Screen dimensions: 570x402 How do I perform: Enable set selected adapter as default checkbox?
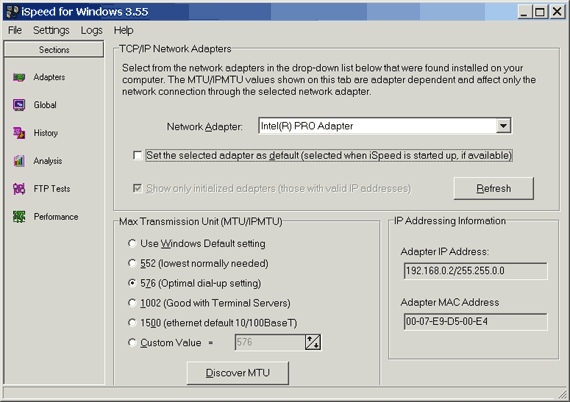point(137,156)
